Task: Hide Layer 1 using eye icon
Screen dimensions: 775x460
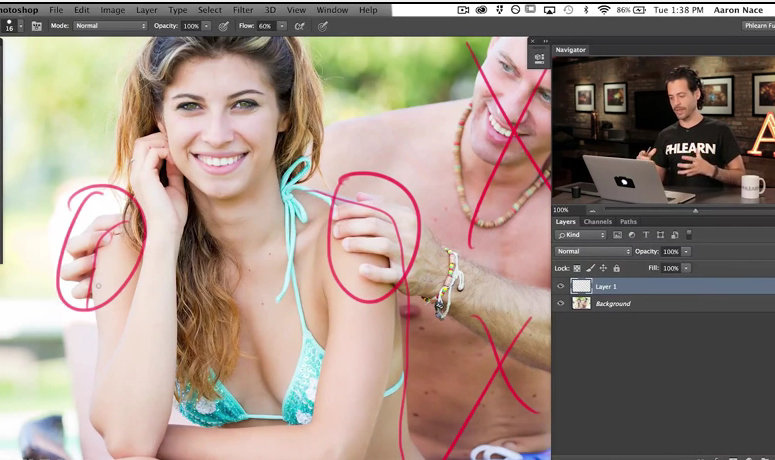Action: click(560, 286)
